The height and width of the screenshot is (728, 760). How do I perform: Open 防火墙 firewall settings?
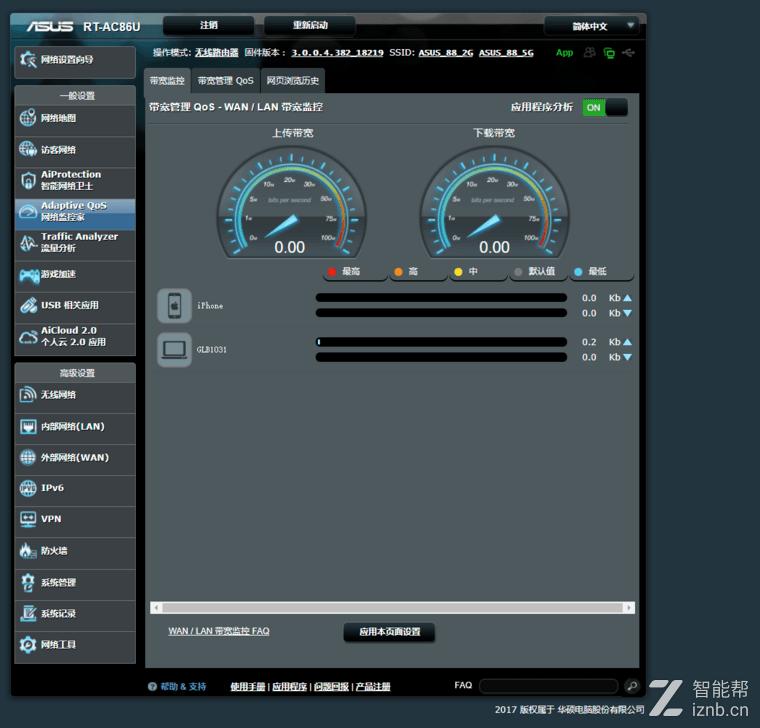[75, 551]
